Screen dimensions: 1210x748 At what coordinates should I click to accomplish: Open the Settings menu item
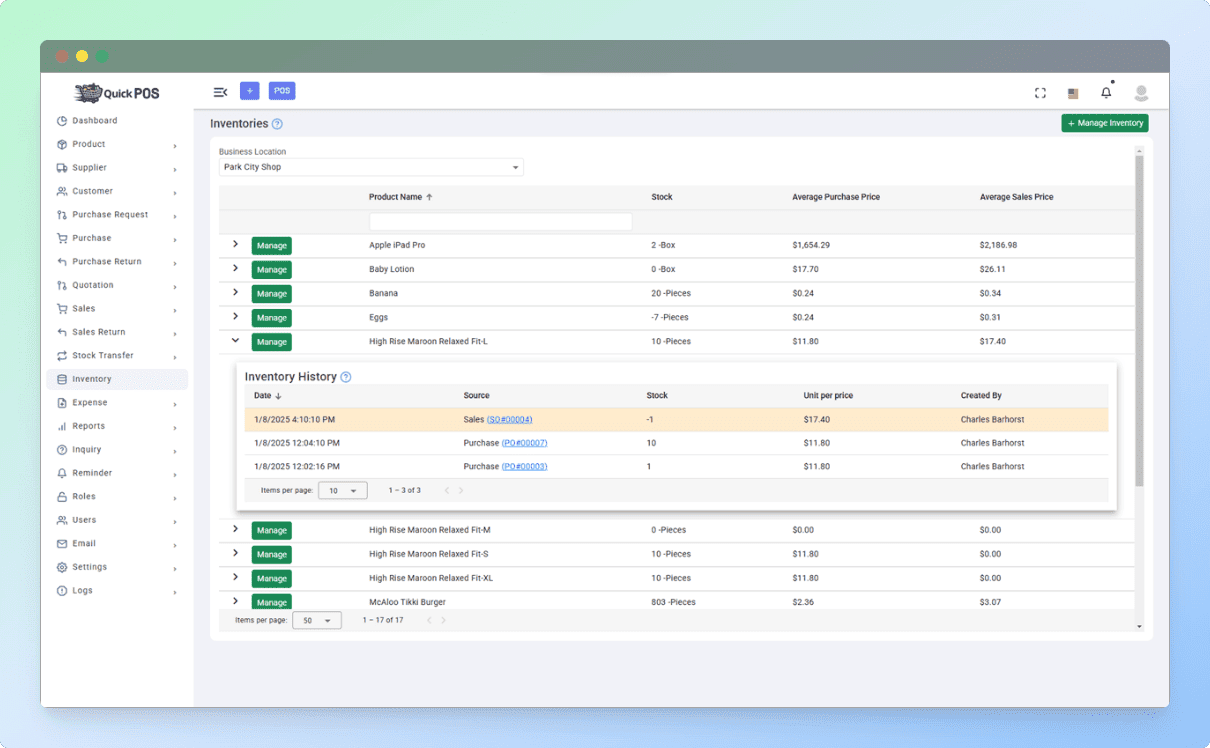117,567
